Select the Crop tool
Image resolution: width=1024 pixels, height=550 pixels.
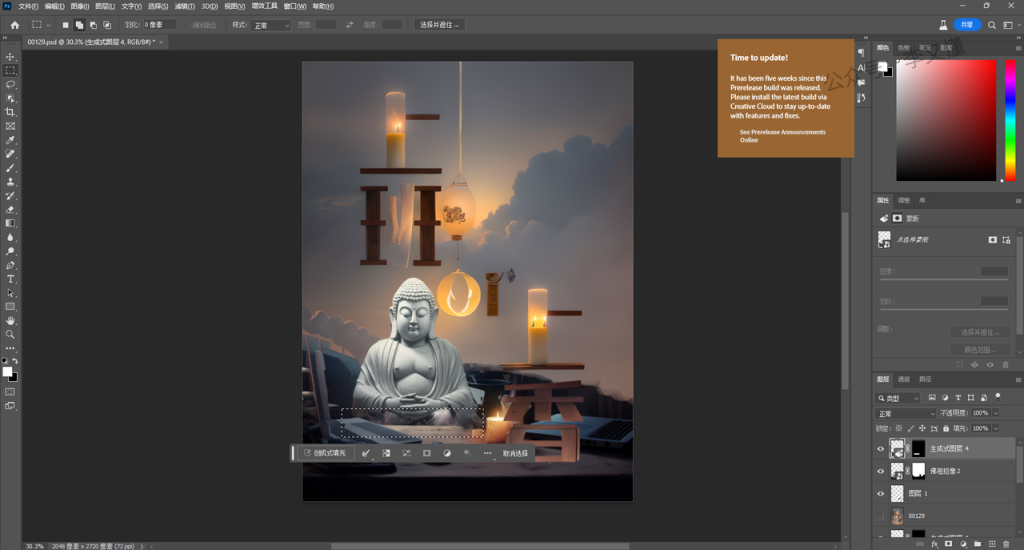[11, 113]
